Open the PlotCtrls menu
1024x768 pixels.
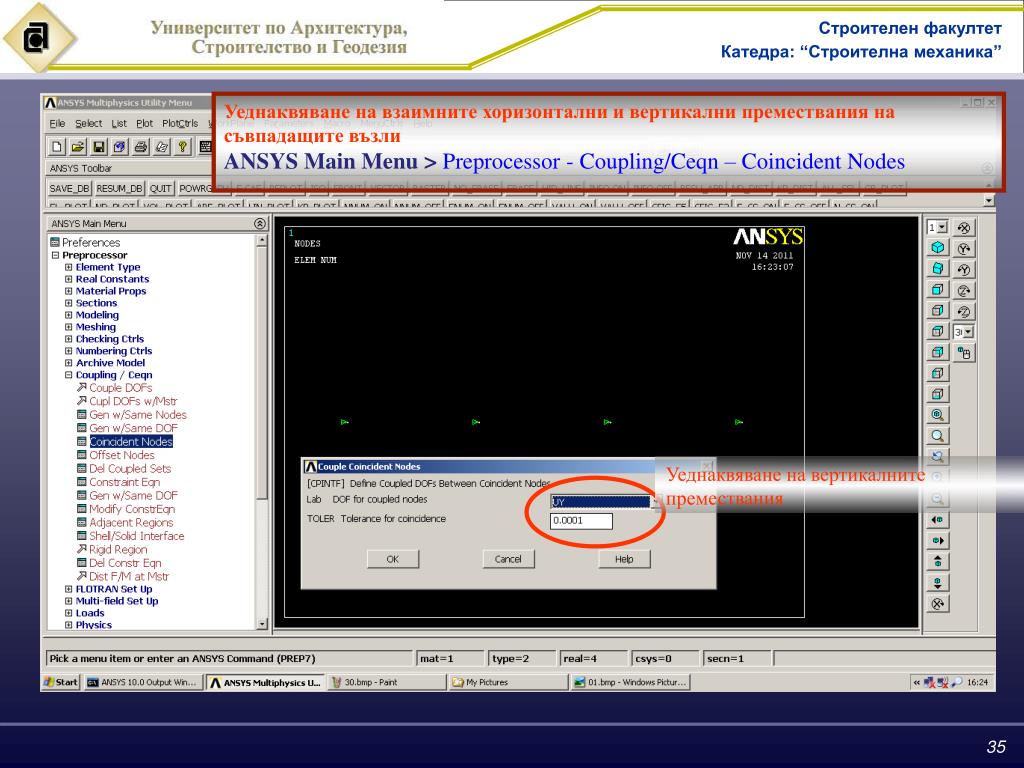coord(180,123)
